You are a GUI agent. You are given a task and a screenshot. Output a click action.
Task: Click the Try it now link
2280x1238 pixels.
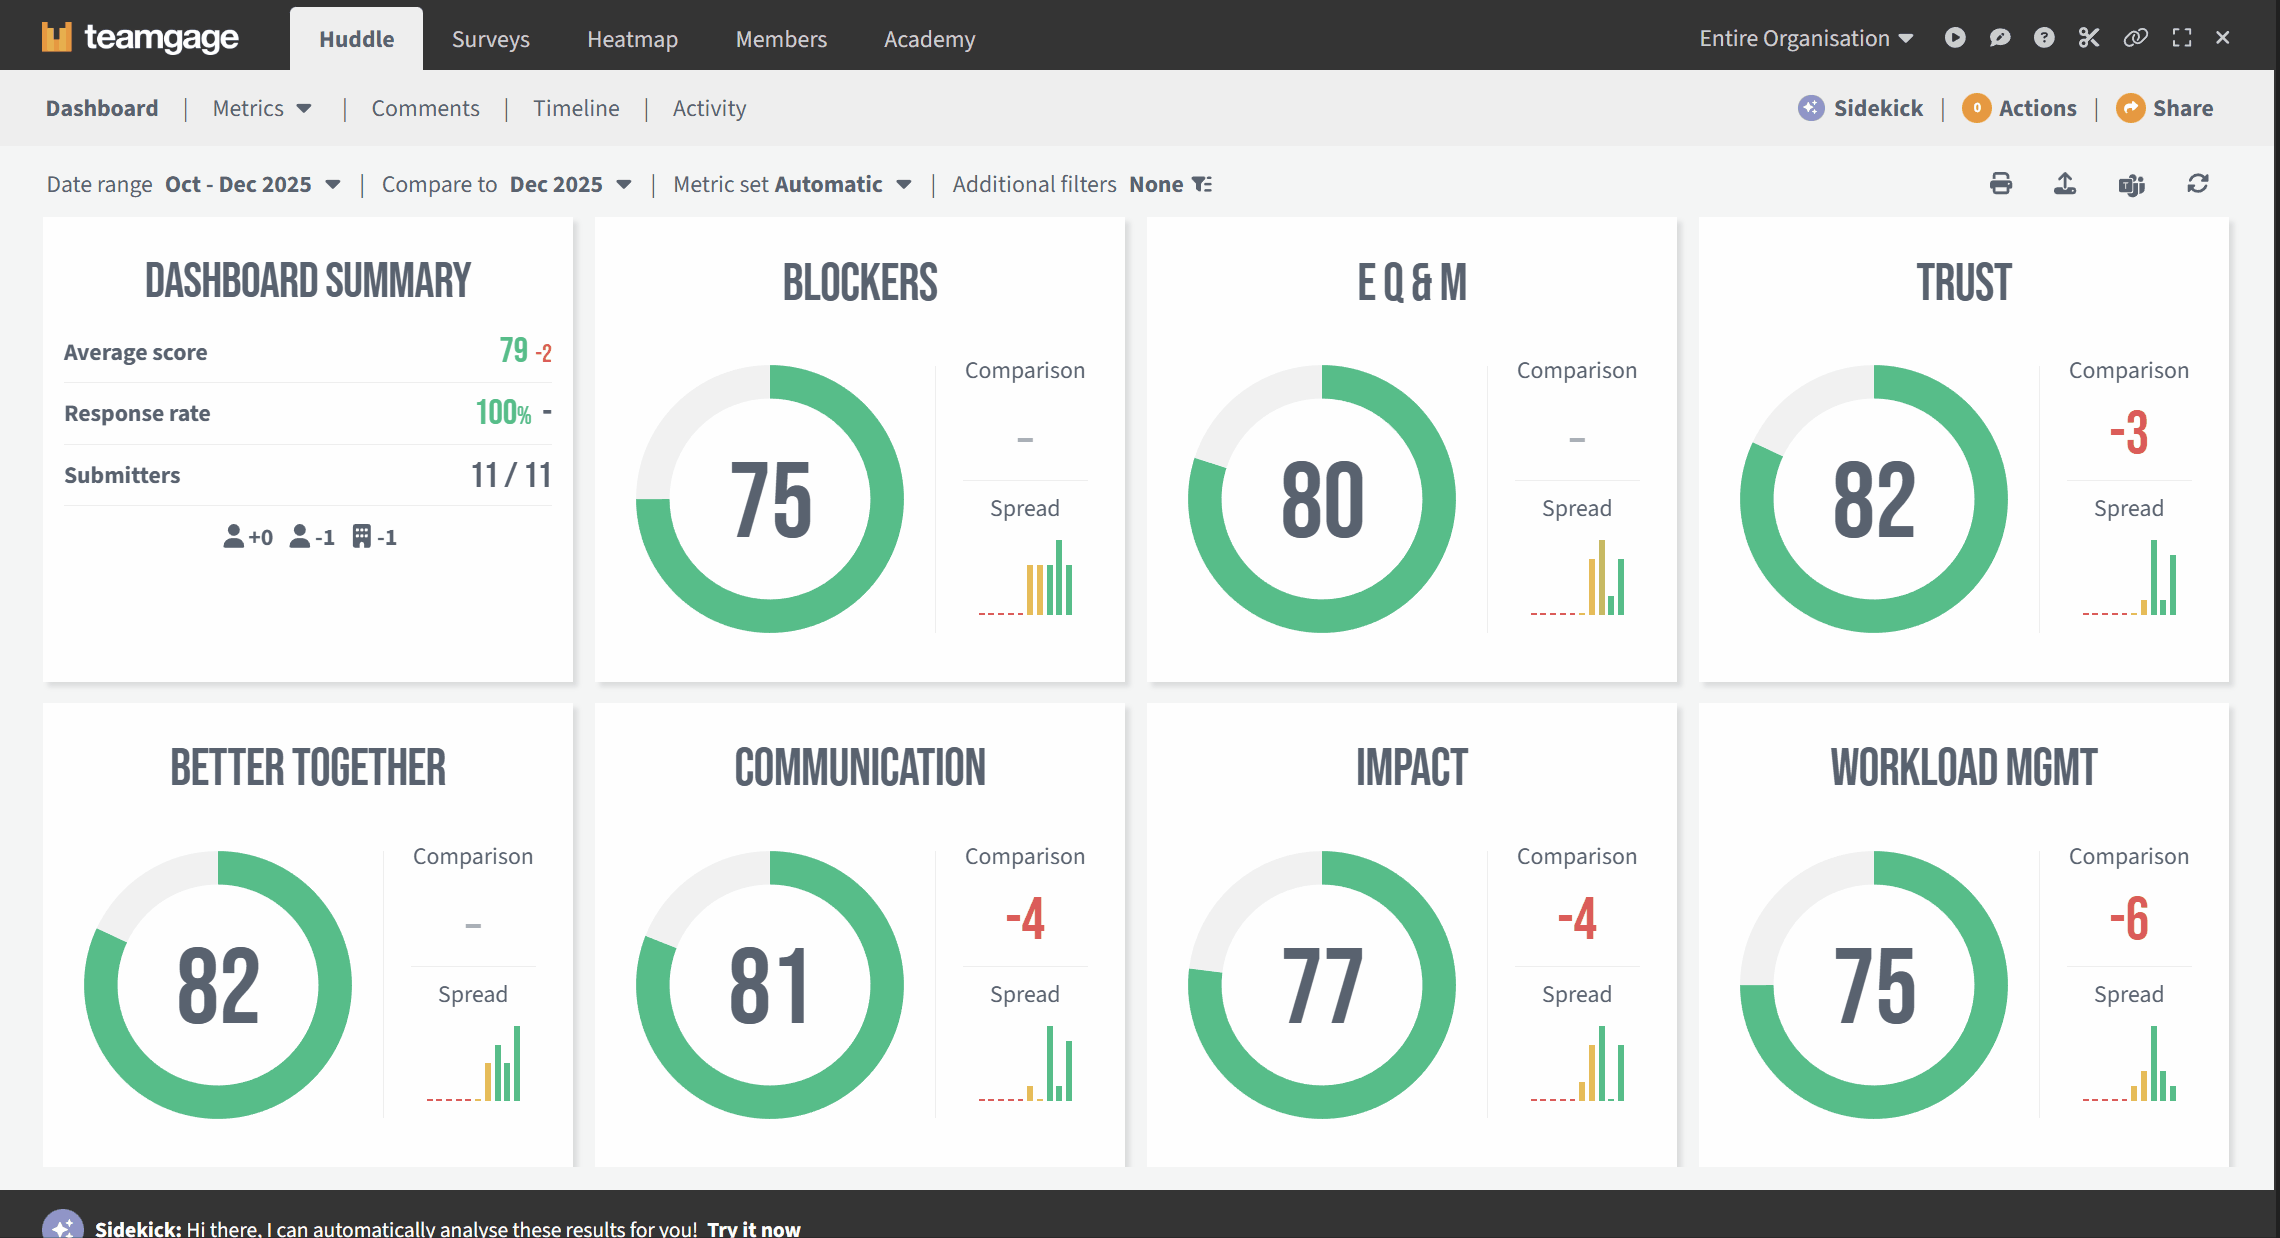tap(753, 1228)
